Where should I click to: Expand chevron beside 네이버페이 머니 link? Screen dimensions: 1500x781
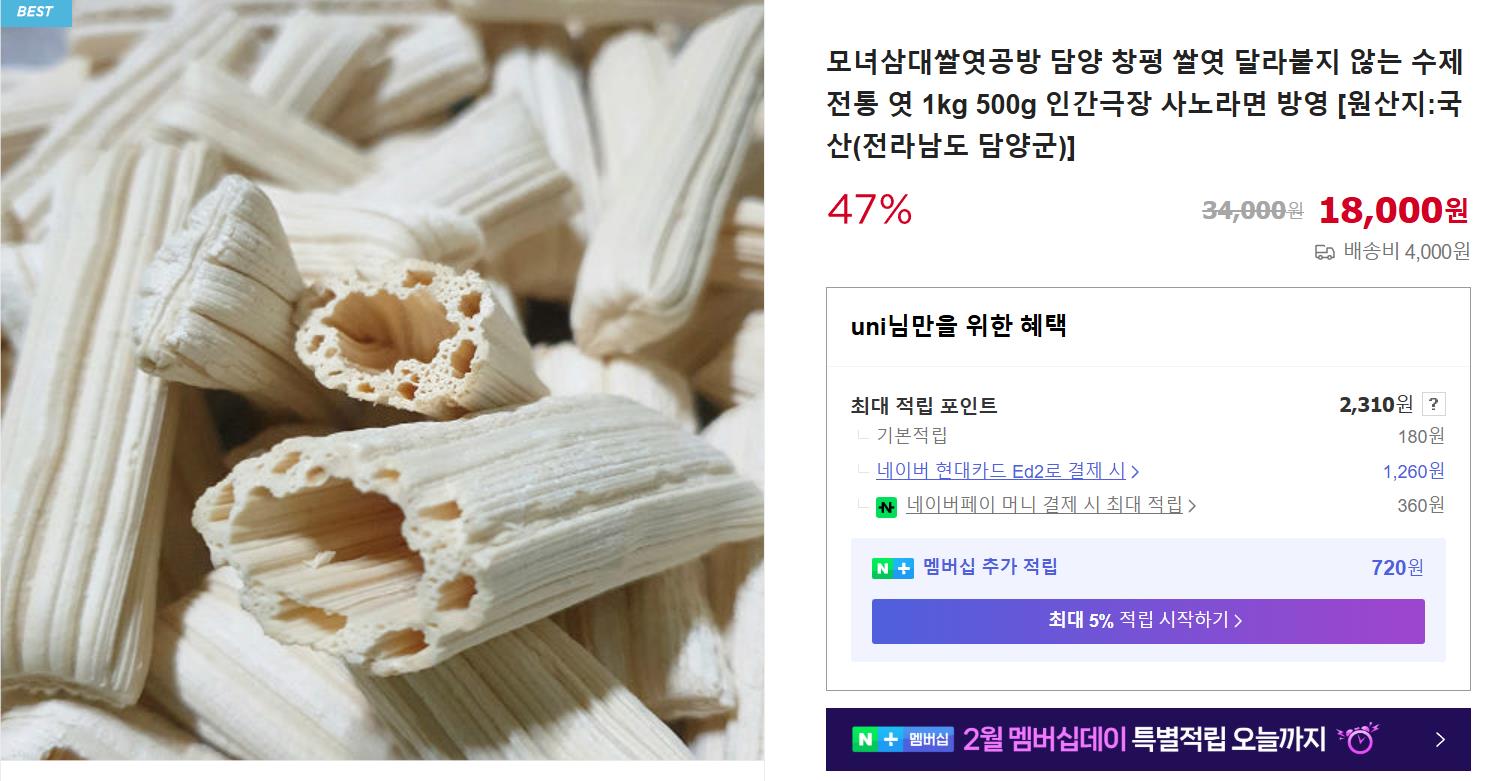click(x=1191, y=506)
